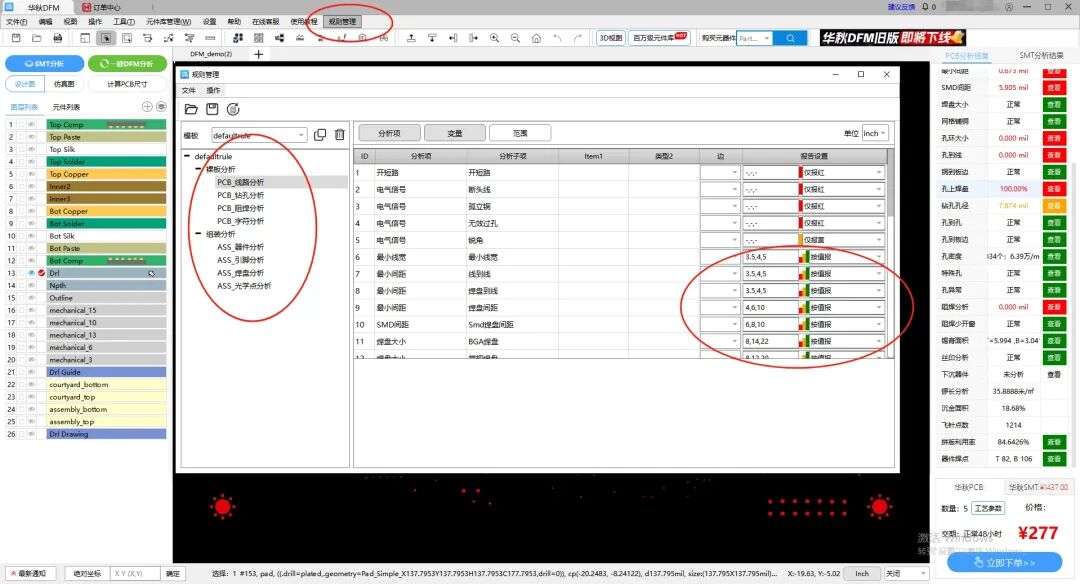Click the zoom in magnifier icon
Image resolution: width=1080 pixels, height=584 pixels.
pos(495,38)
